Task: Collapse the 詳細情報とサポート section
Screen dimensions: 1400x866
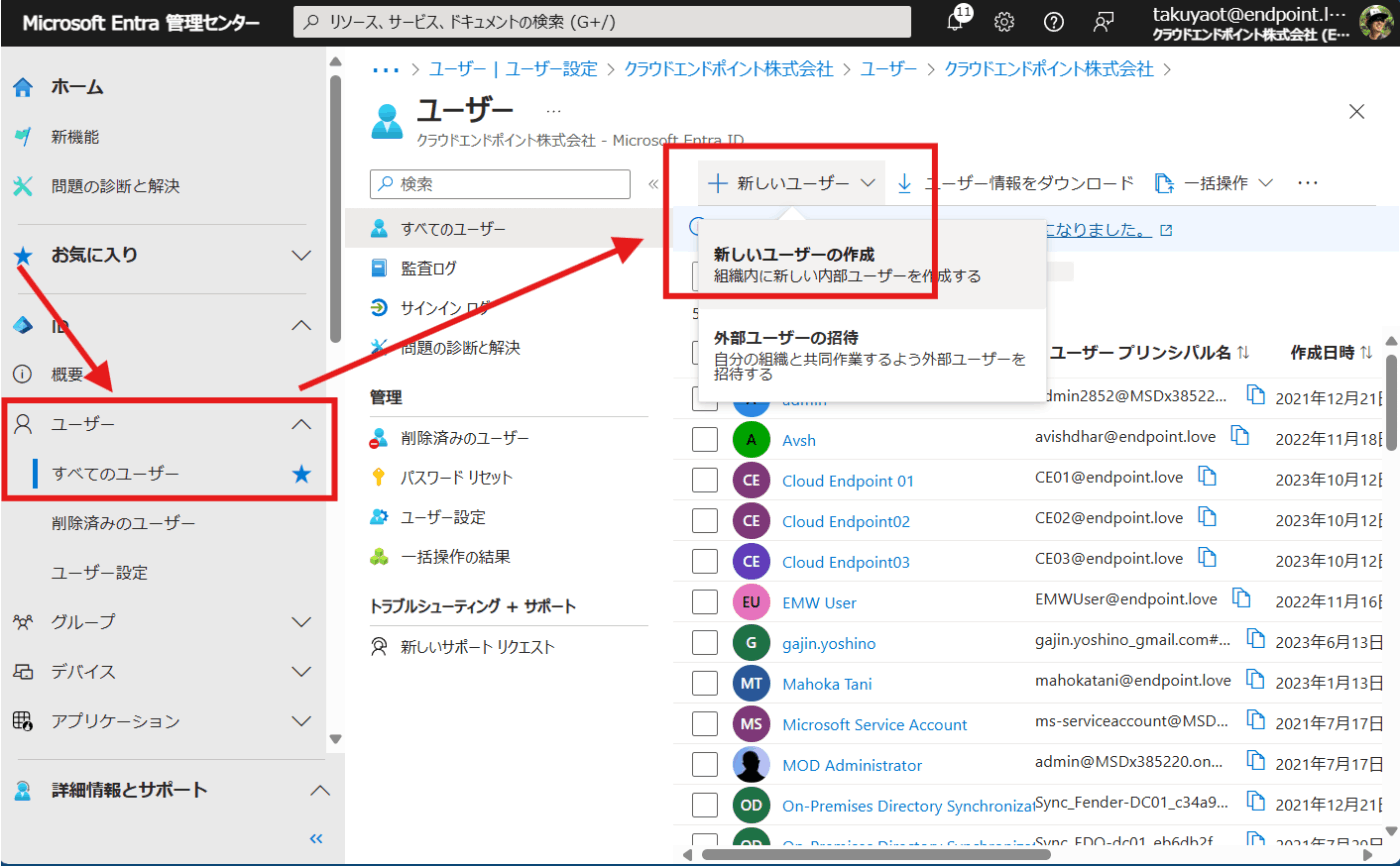Action: [x=319, y=791]
